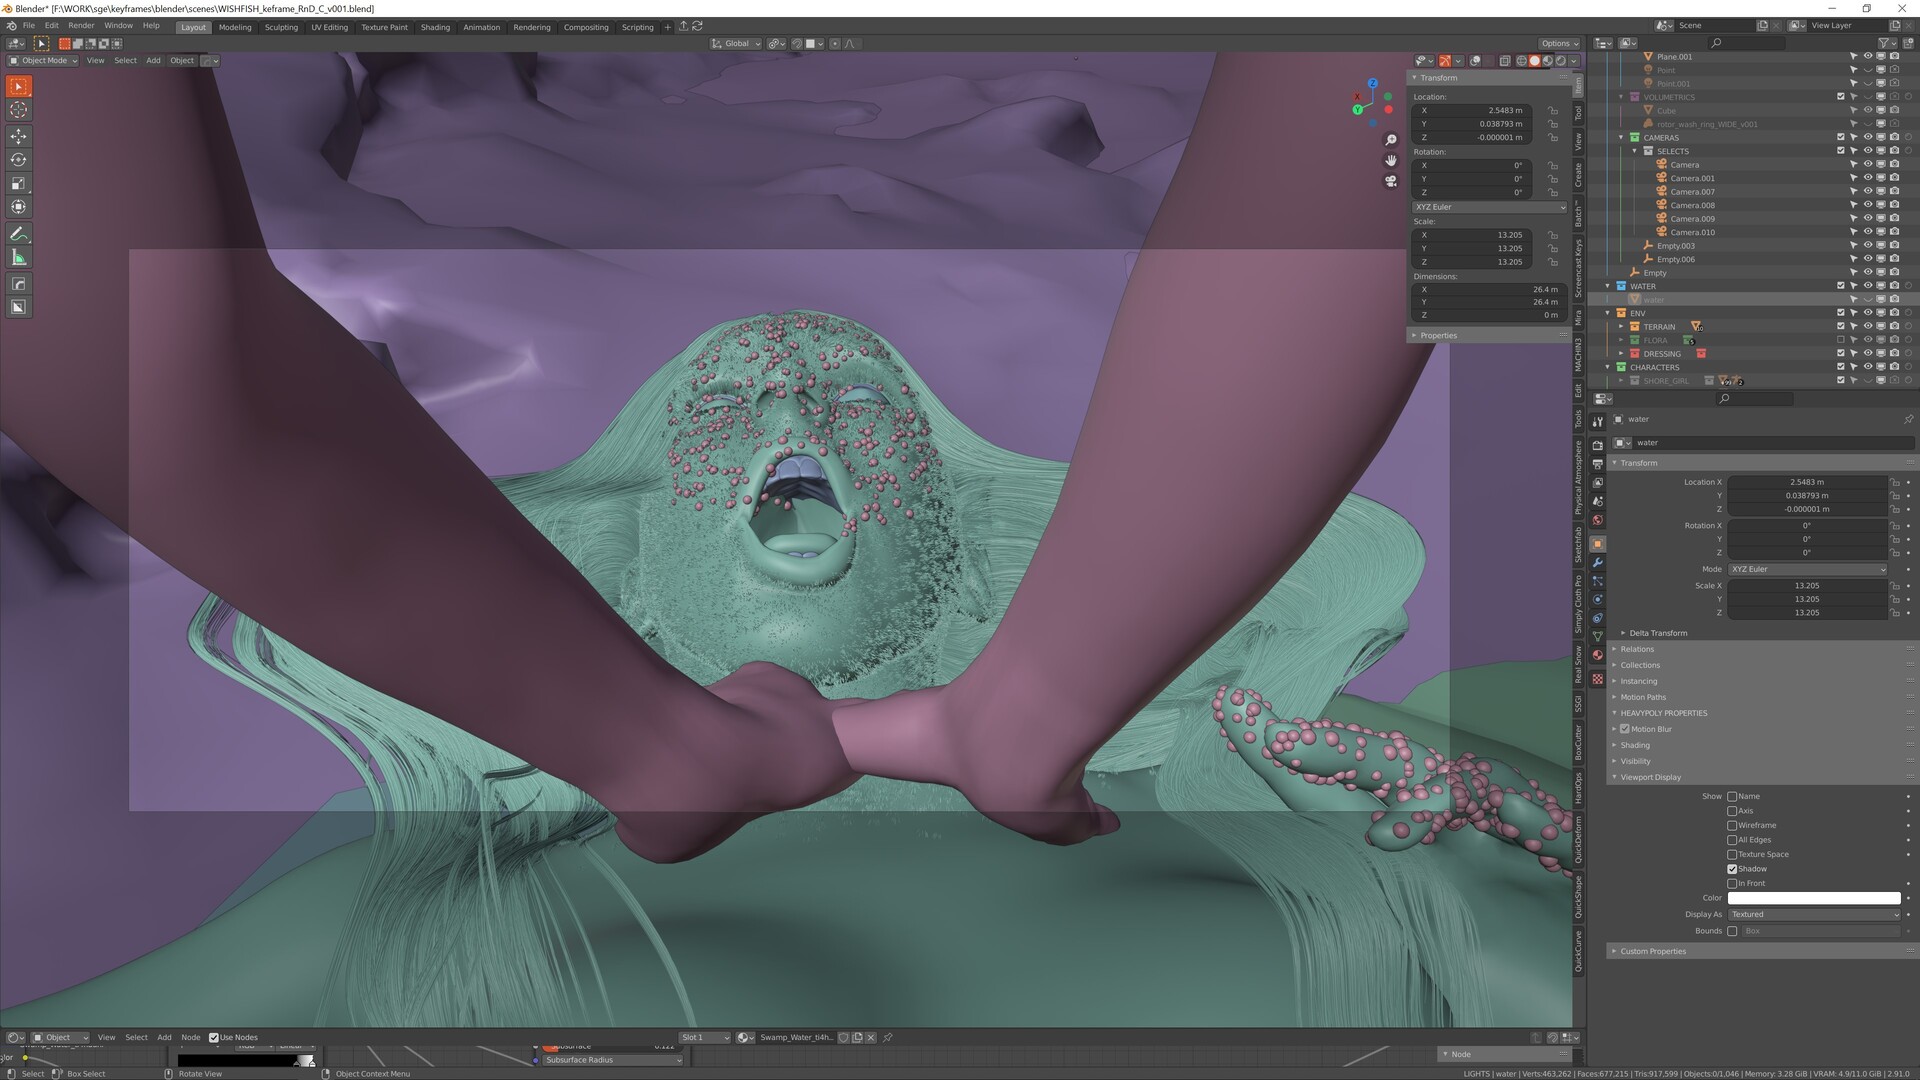Screen dimensions: 1920x1080
Task: Enable Show Name checkbox
Action: [1732, 797]
